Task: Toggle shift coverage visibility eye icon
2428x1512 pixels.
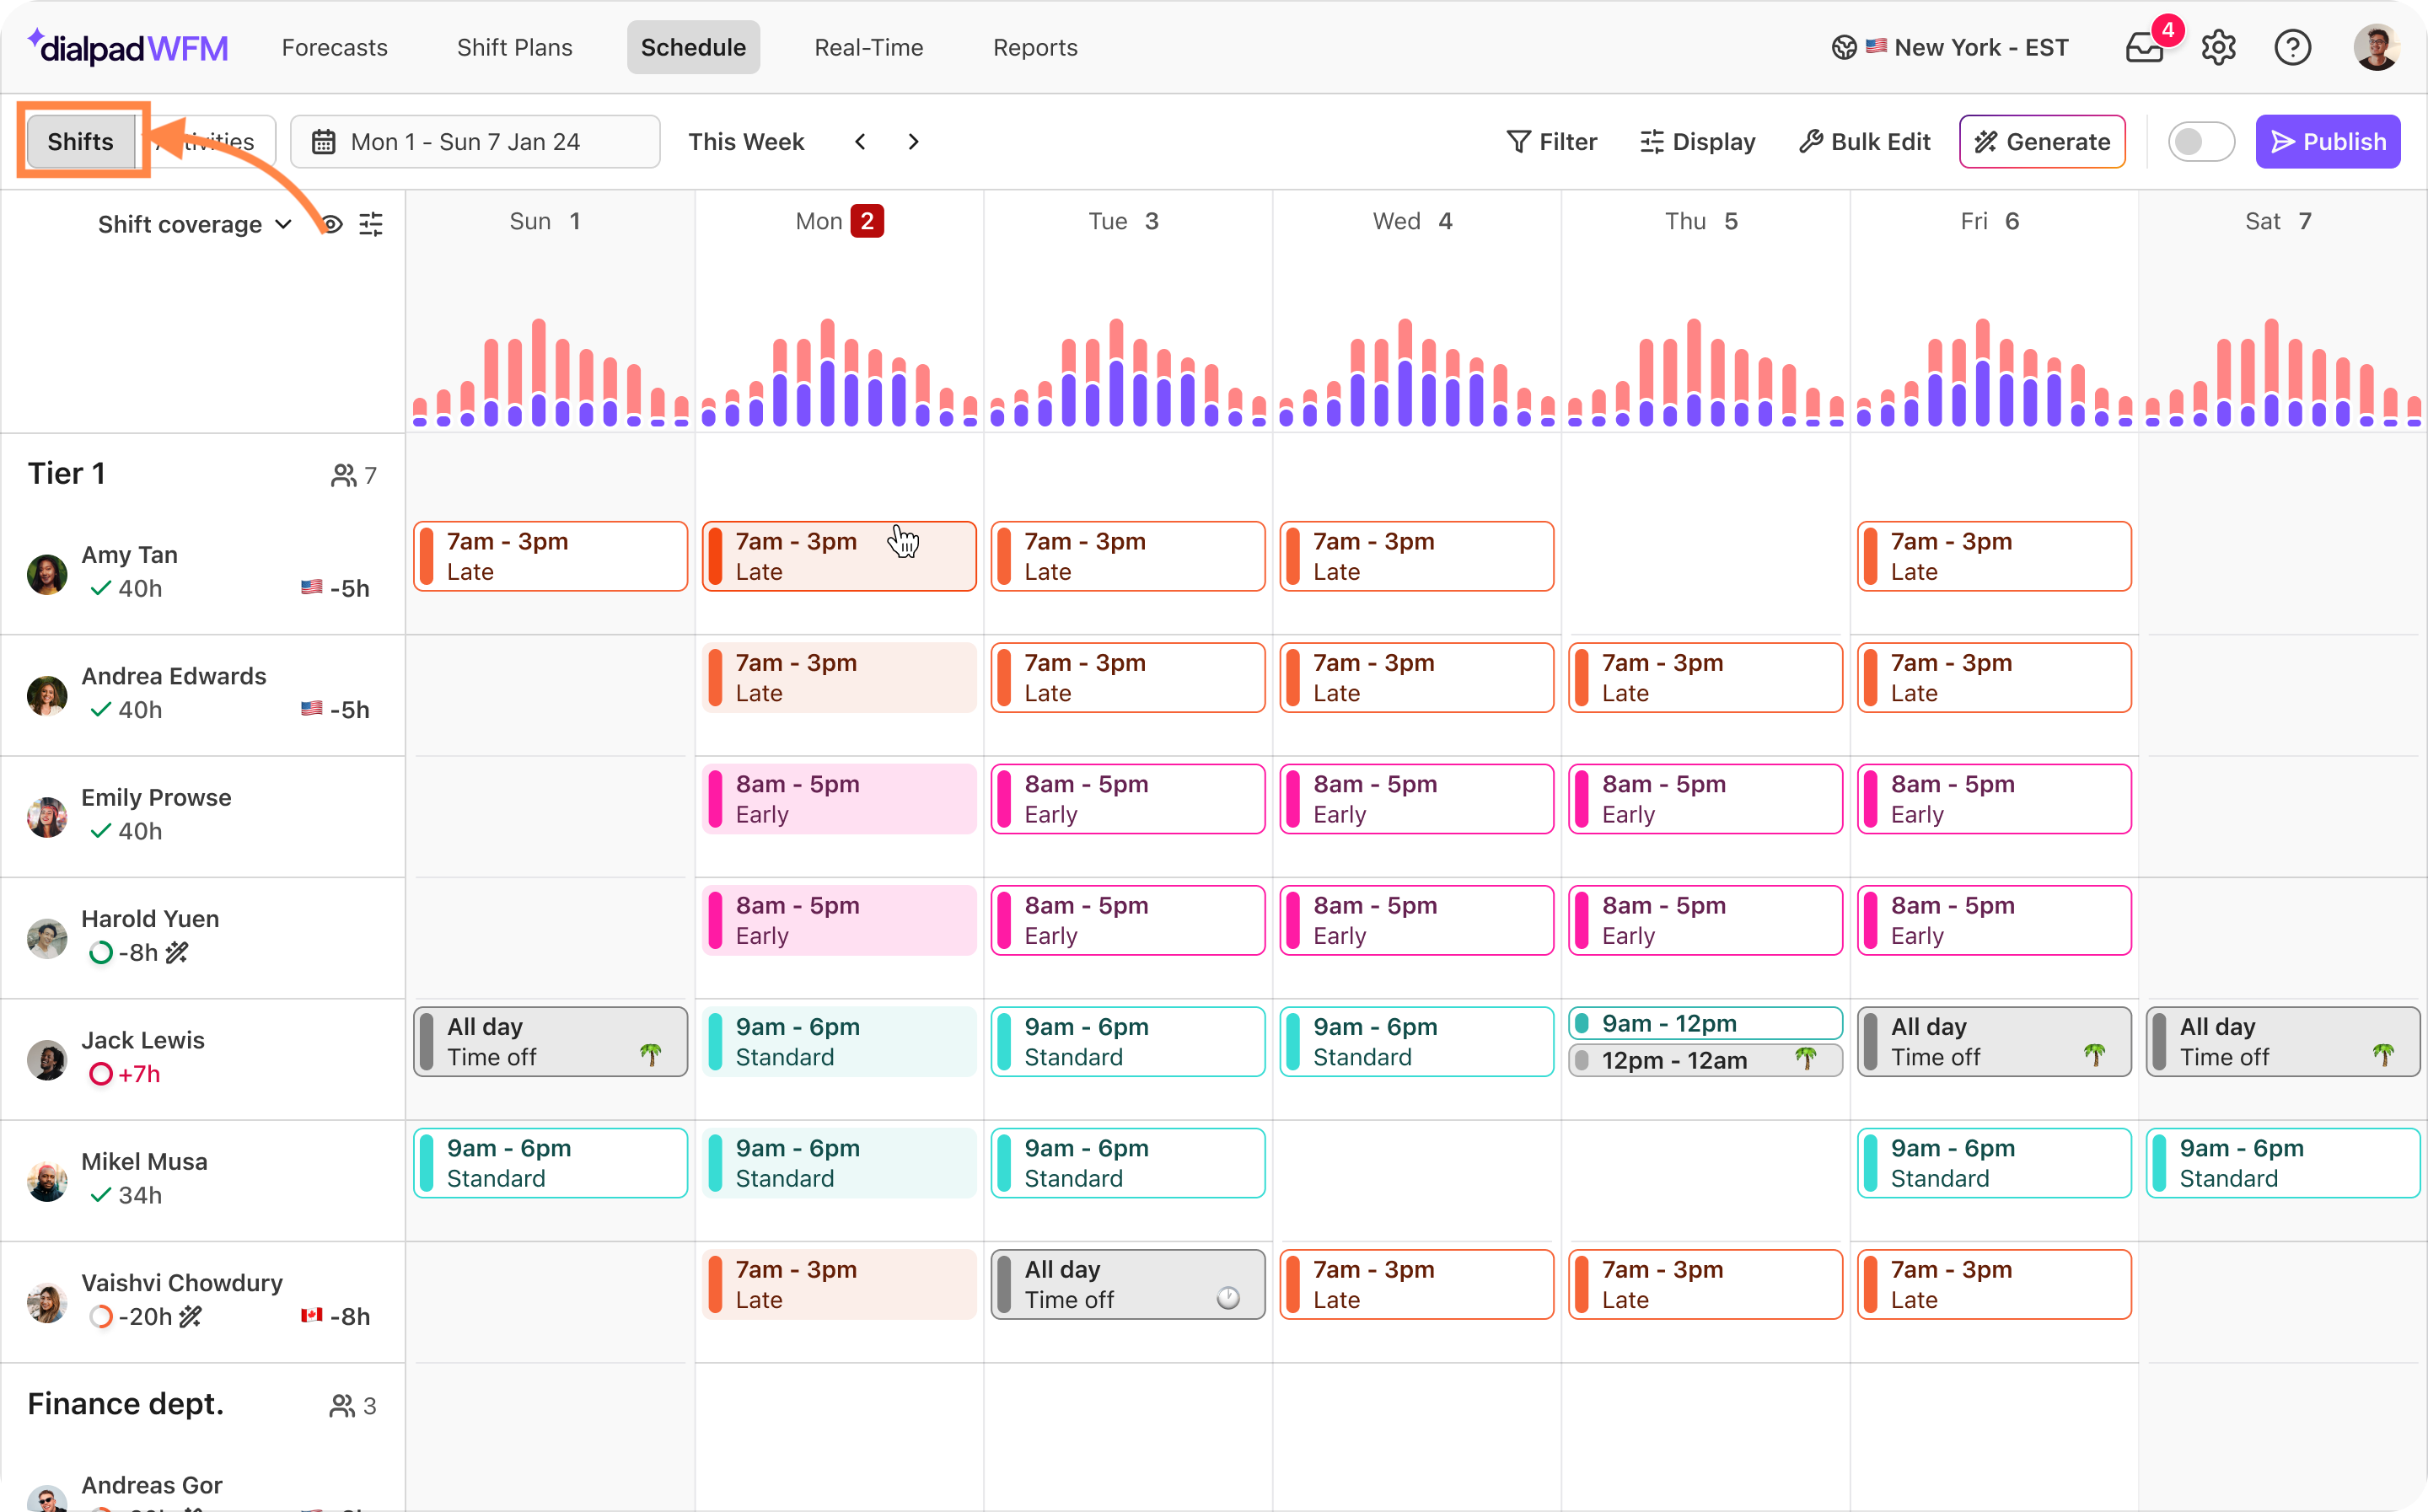Action: (x=331, y=224)
